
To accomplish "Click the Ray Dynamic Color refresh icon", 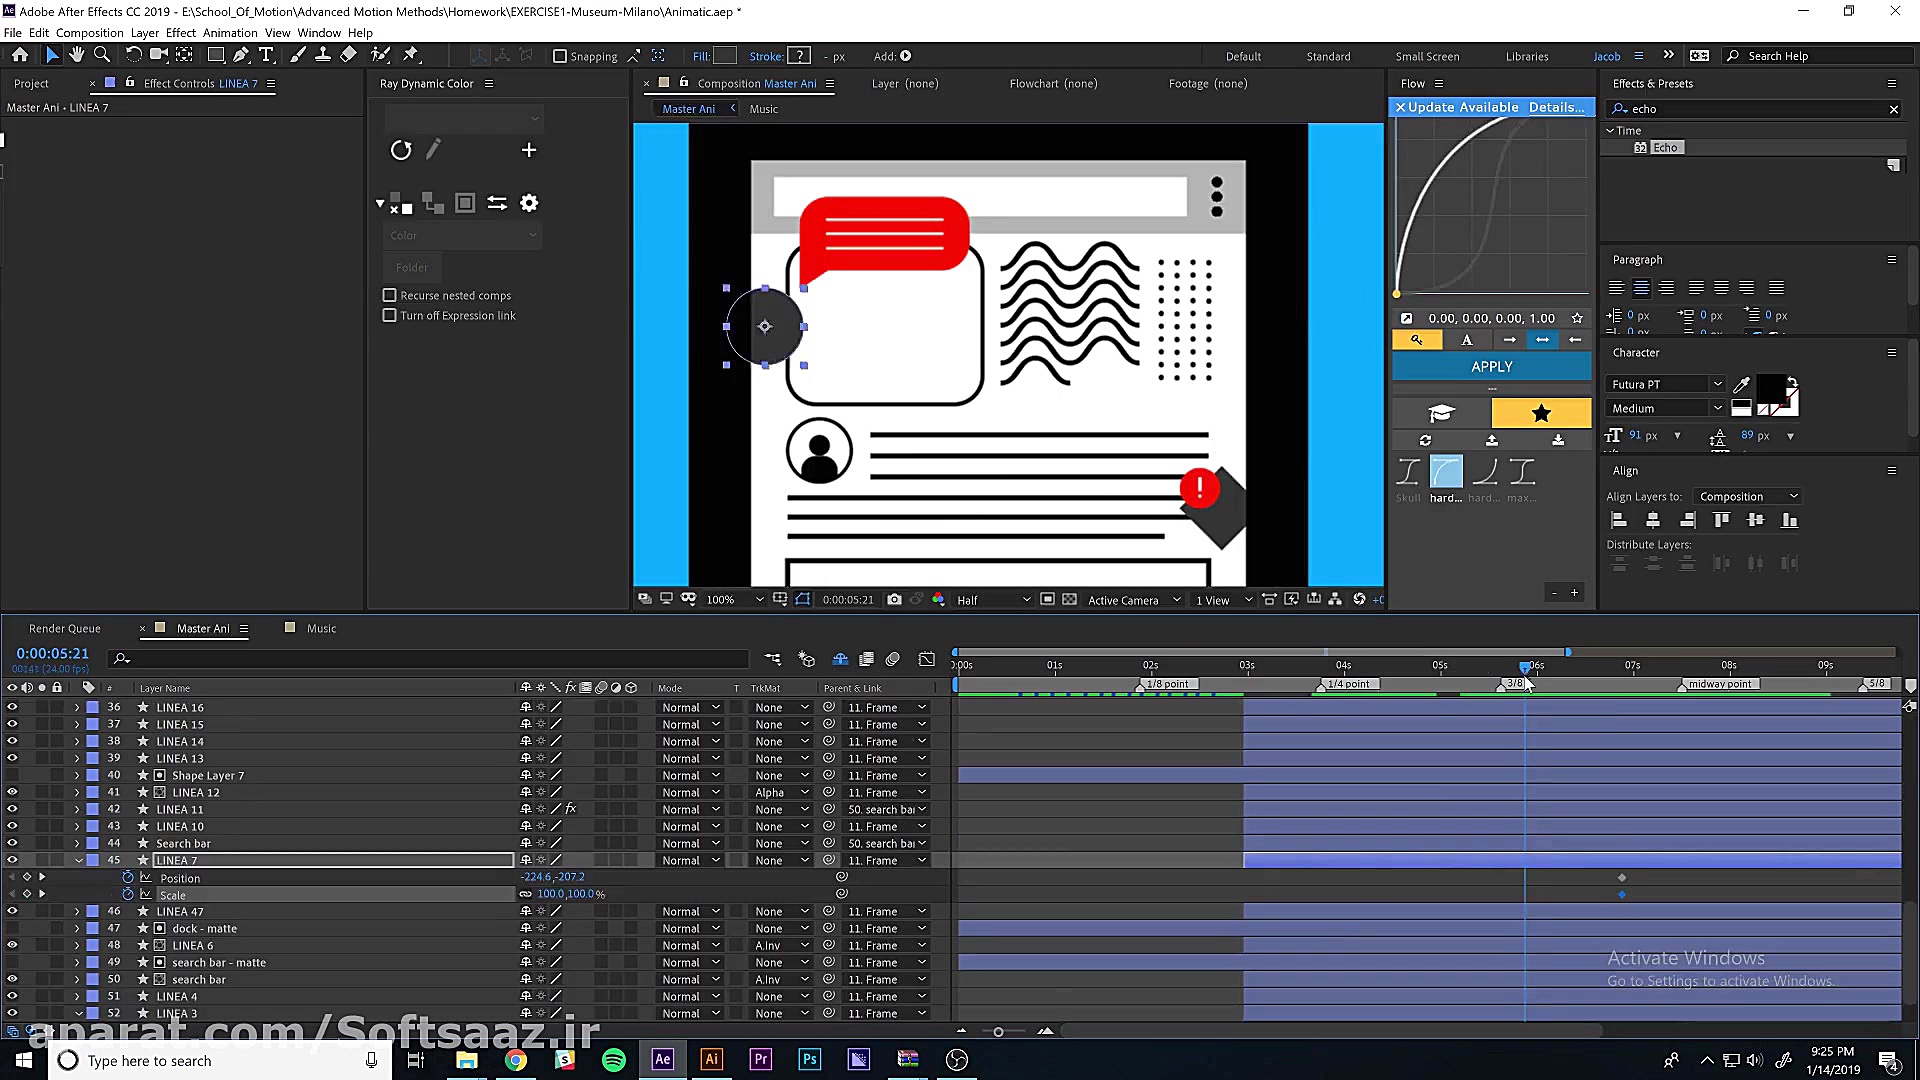I will point(401,150).
